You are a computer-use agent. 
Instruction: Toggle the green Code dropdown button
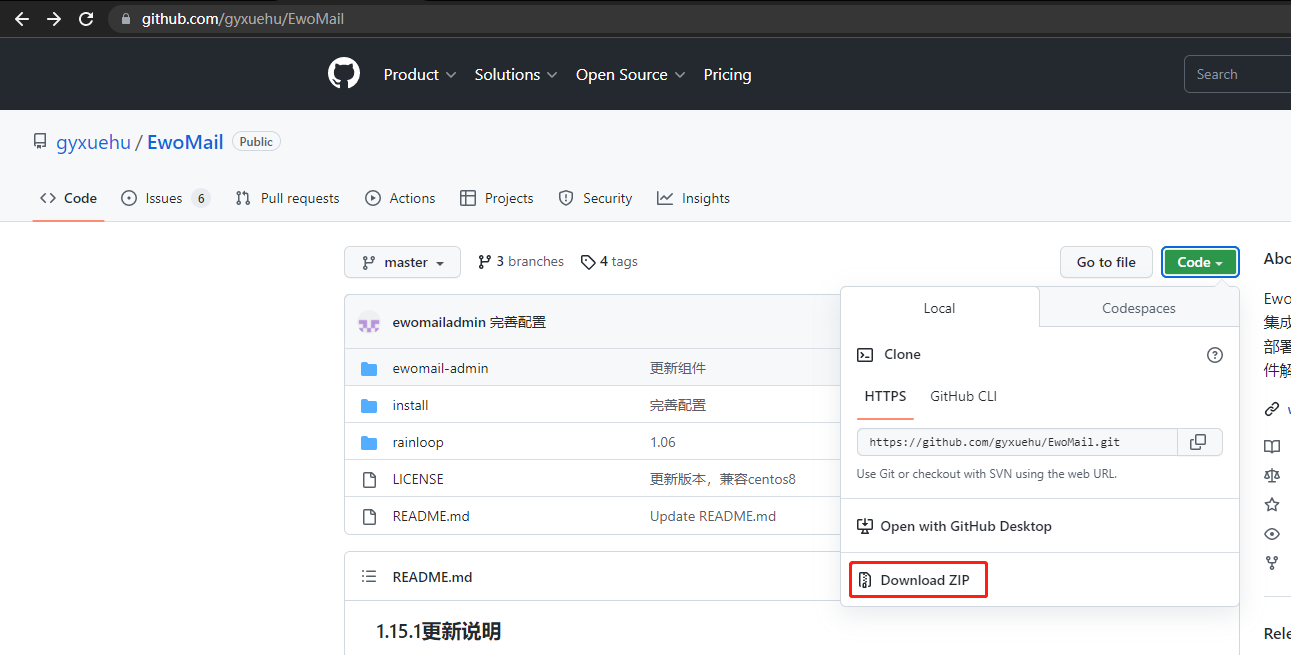(x=1201, y=262)
